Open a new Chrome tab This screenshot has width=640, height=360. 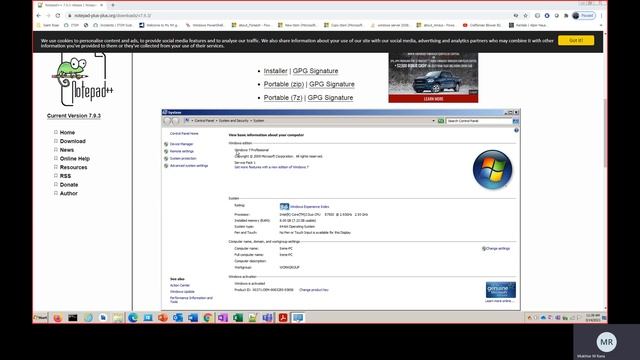(113, 5)
